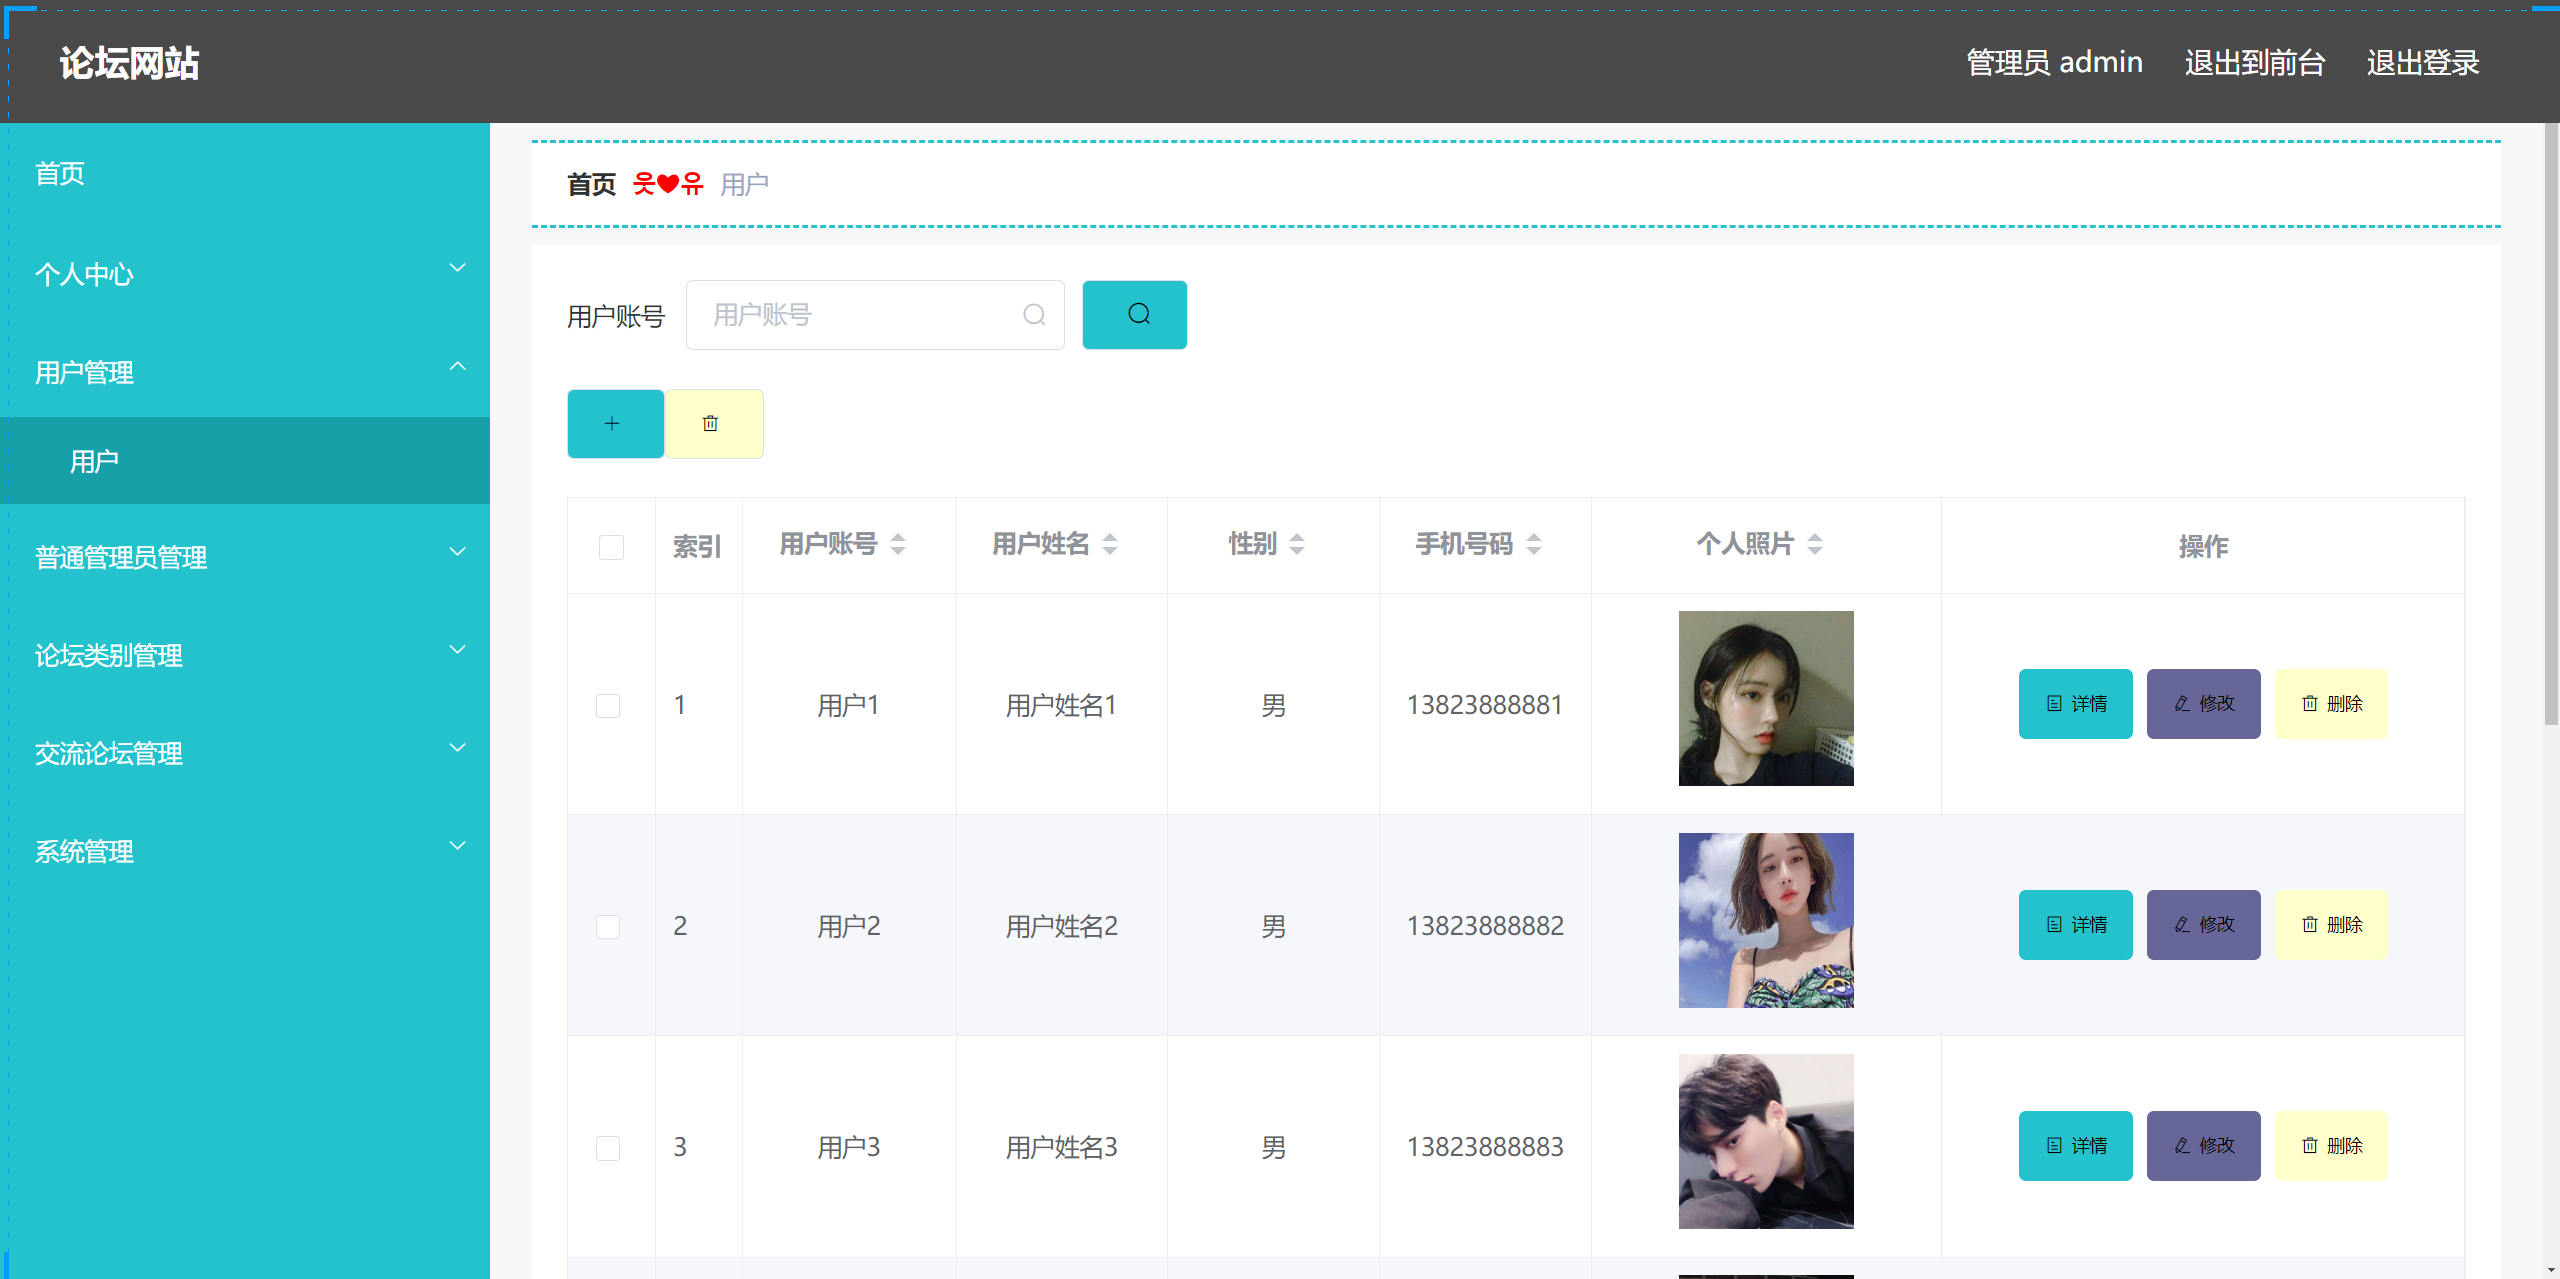Screen dimensions: 2560x1279
Task: Open 首页 in the sidebar
Action: pos(60,174)
